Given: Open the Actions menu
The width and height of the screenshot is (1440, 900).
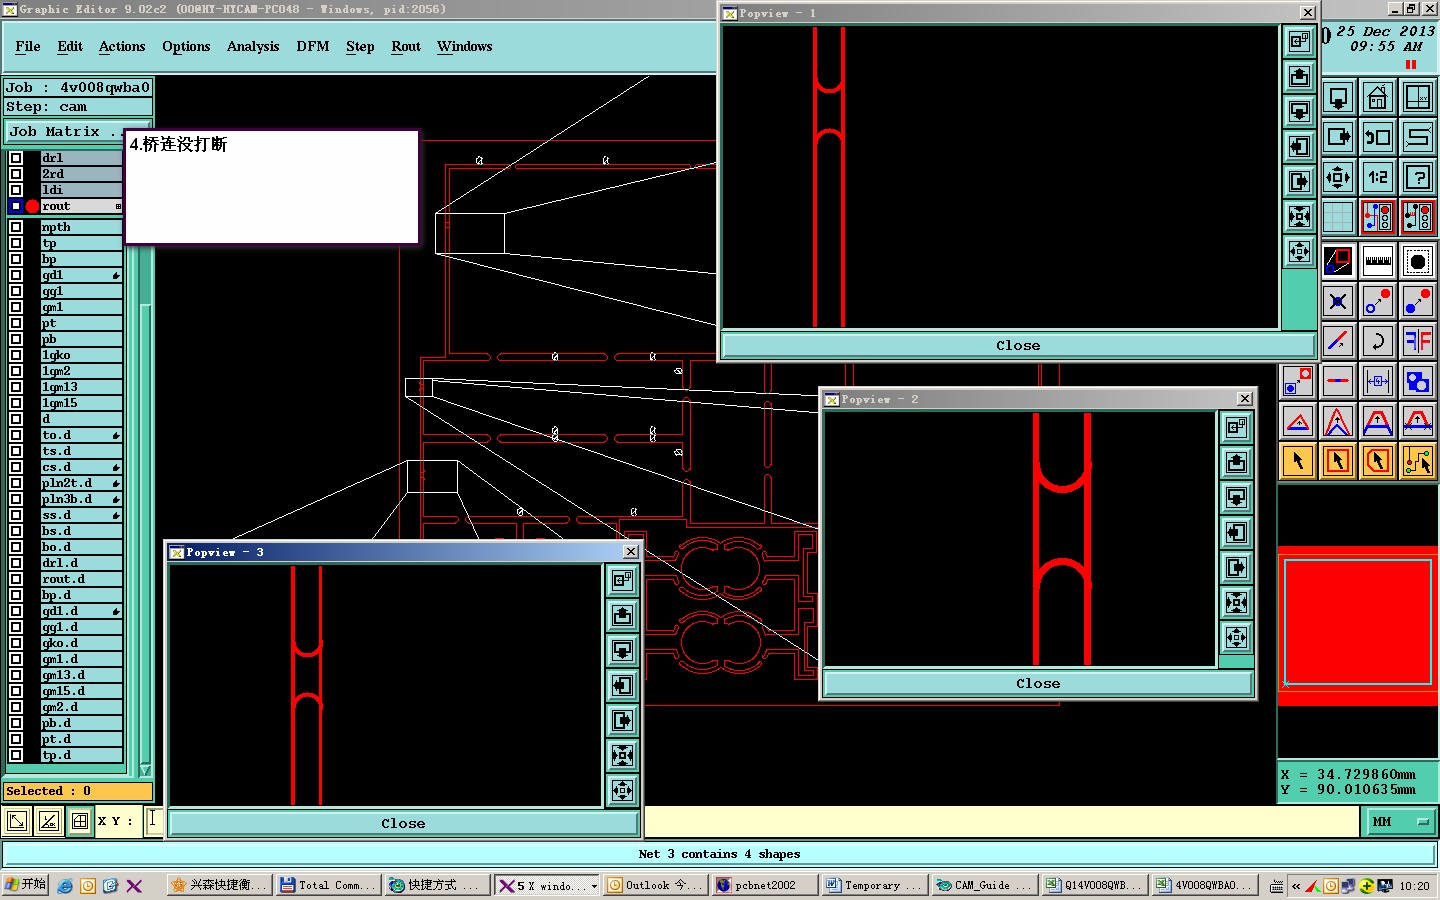Looking at the screenshot, I should pos(122,47).
